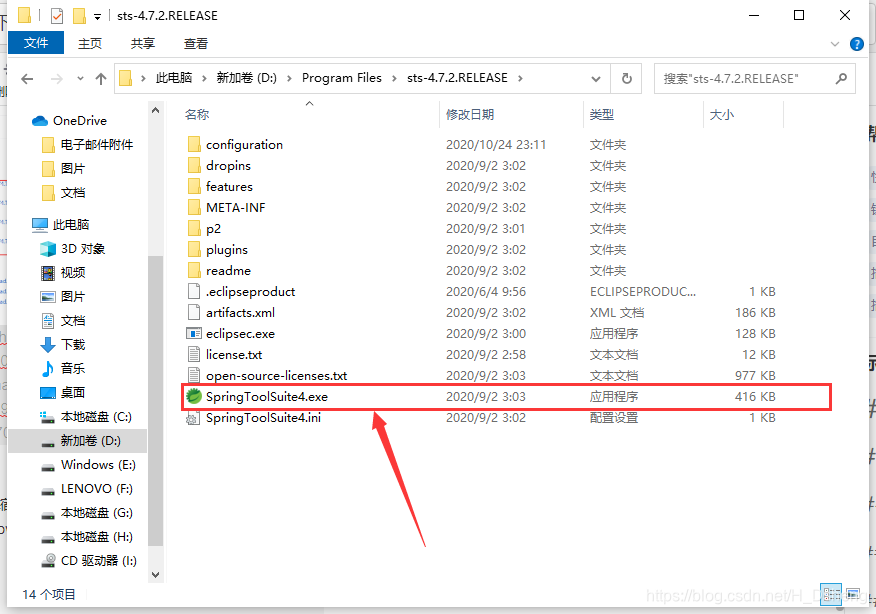The width and height of the screenshot is (876, 614).
Task: Select the p2 folder icon
Action: [194, 229]
